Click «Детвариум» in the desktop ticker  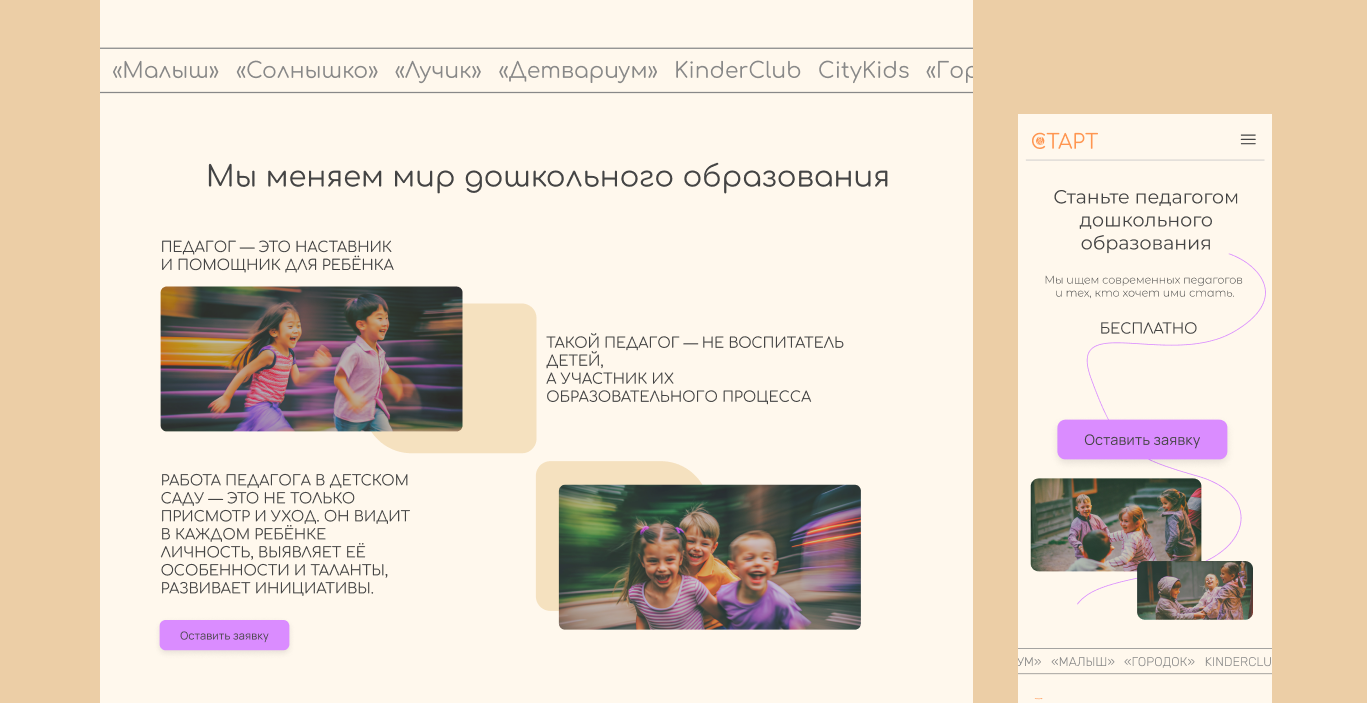pos(577,71)
